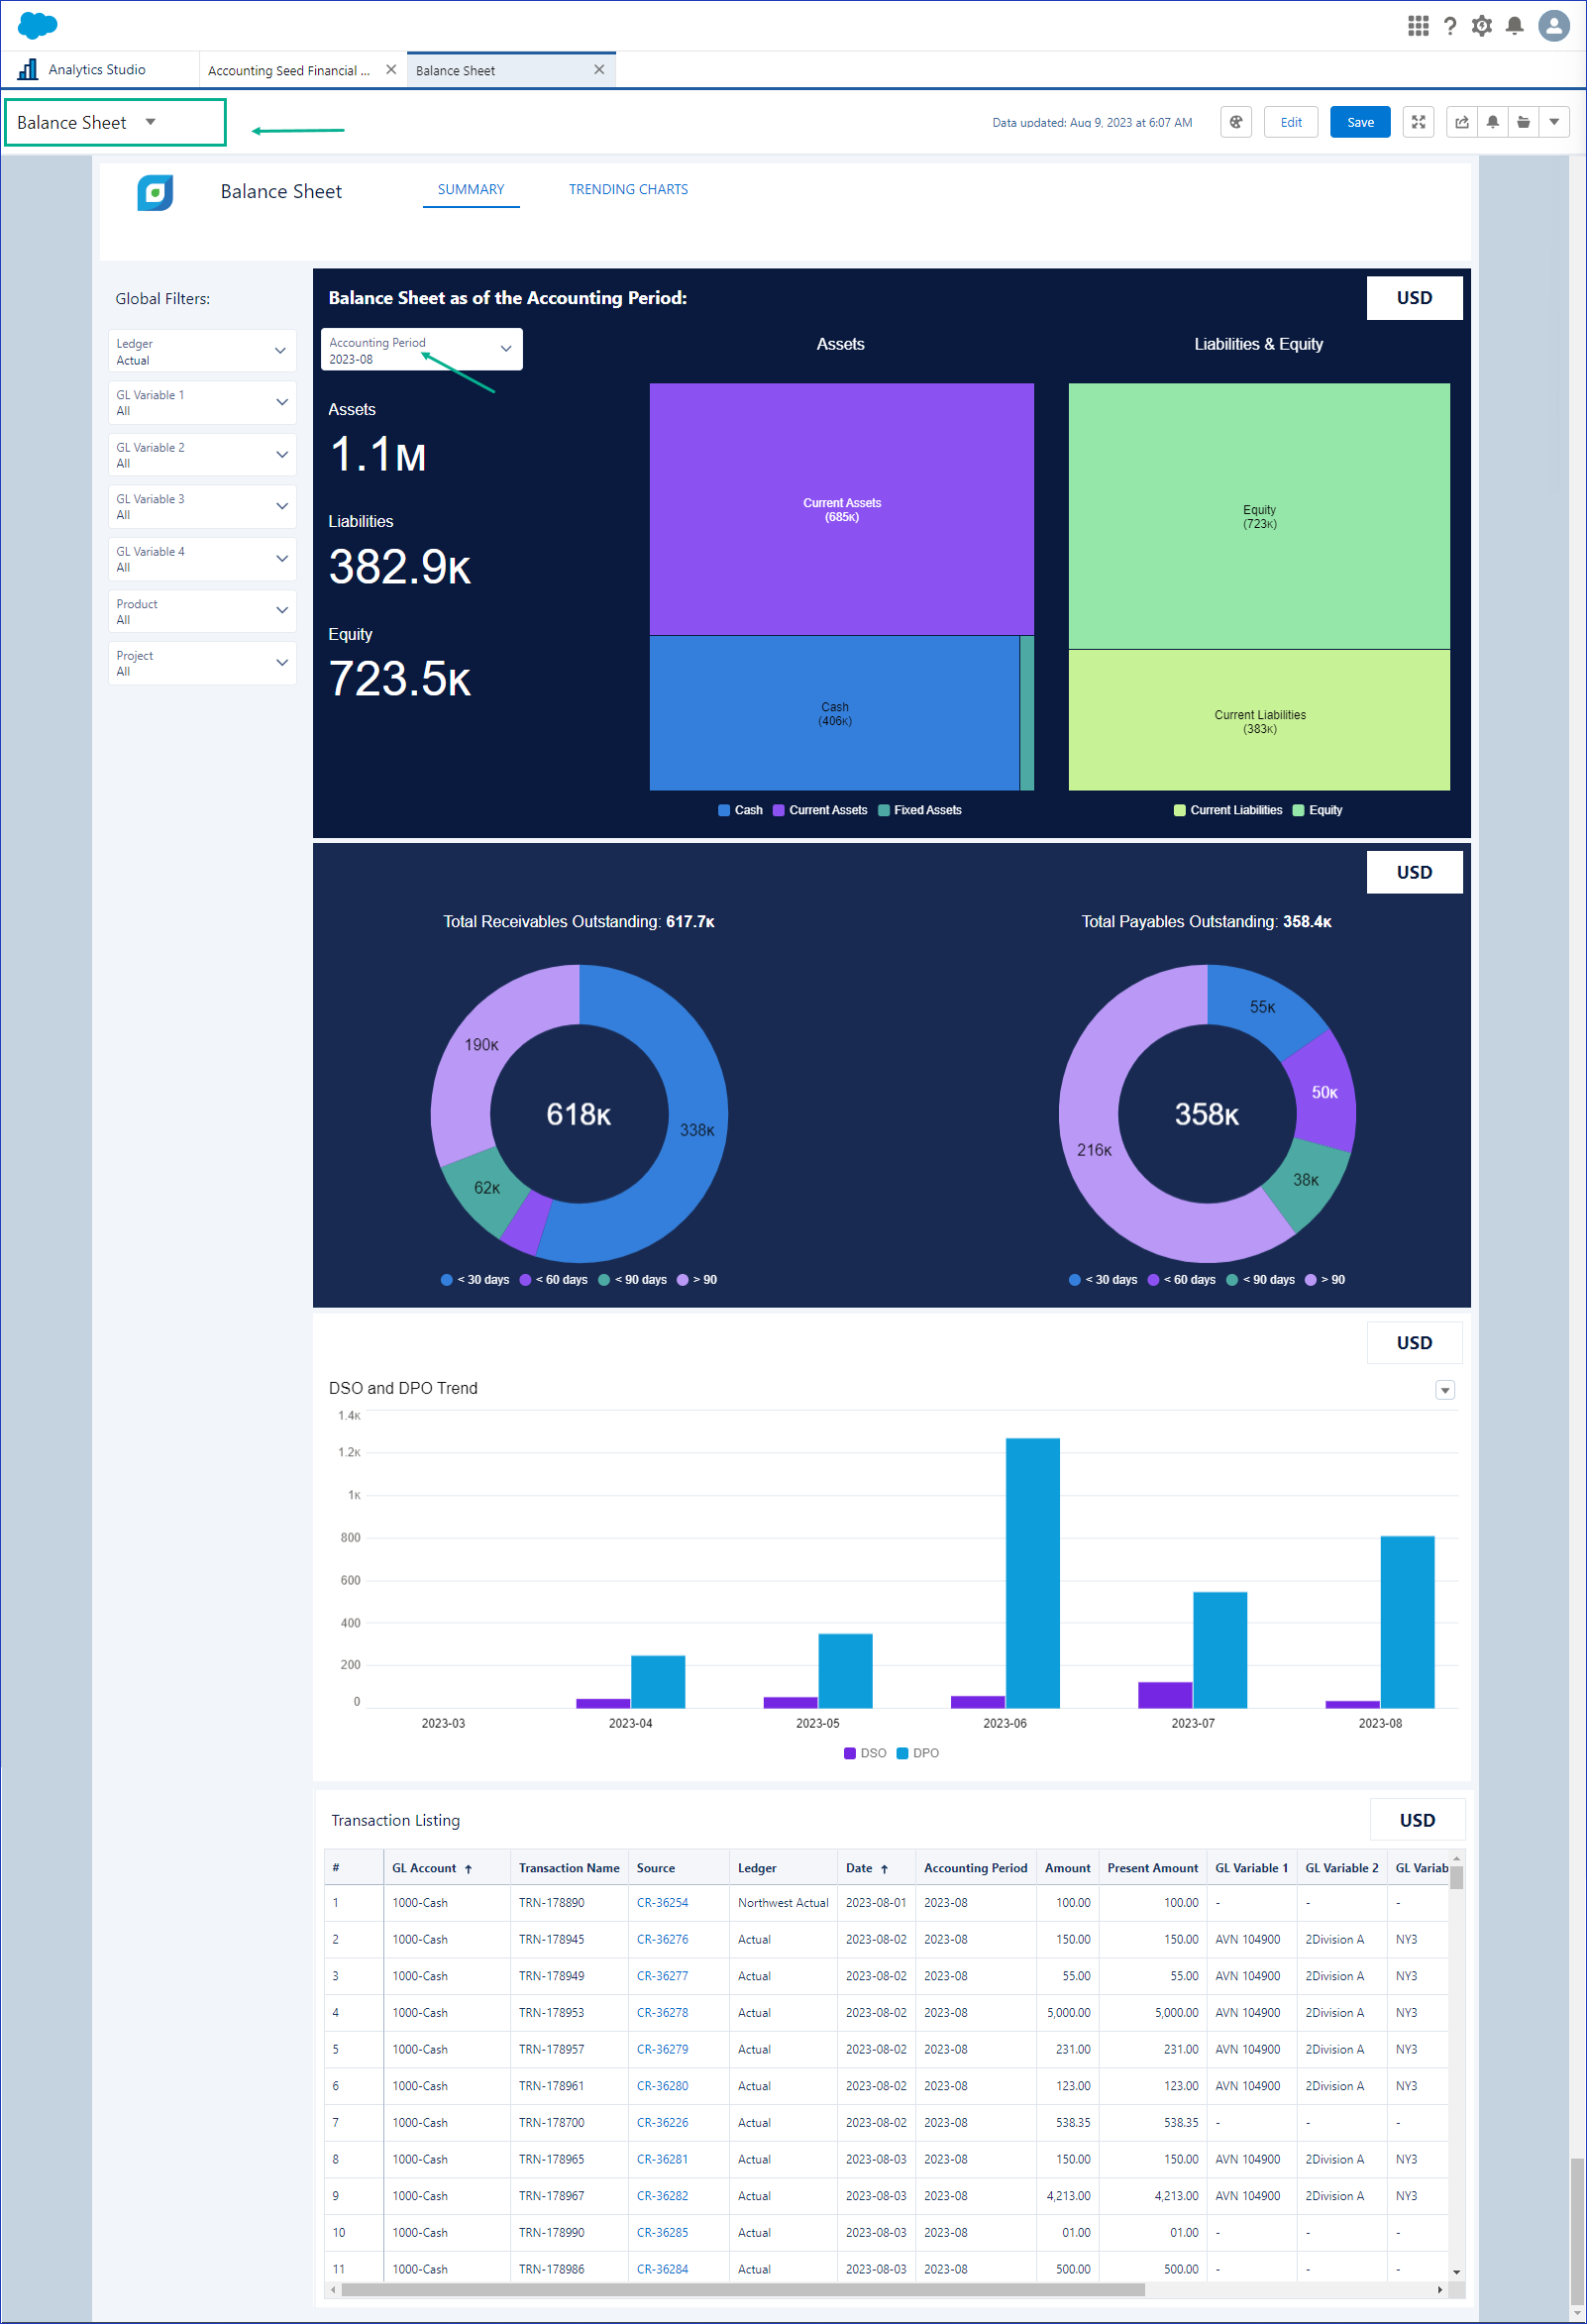Click the help question mark icon
The width and height of the screenshot is (1587, 2324).
1449,26
